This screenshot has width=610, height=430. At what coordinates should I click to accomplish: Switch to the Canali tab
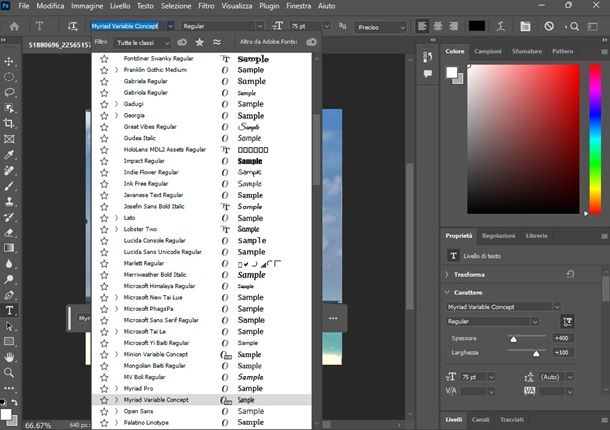click(480, 419)
